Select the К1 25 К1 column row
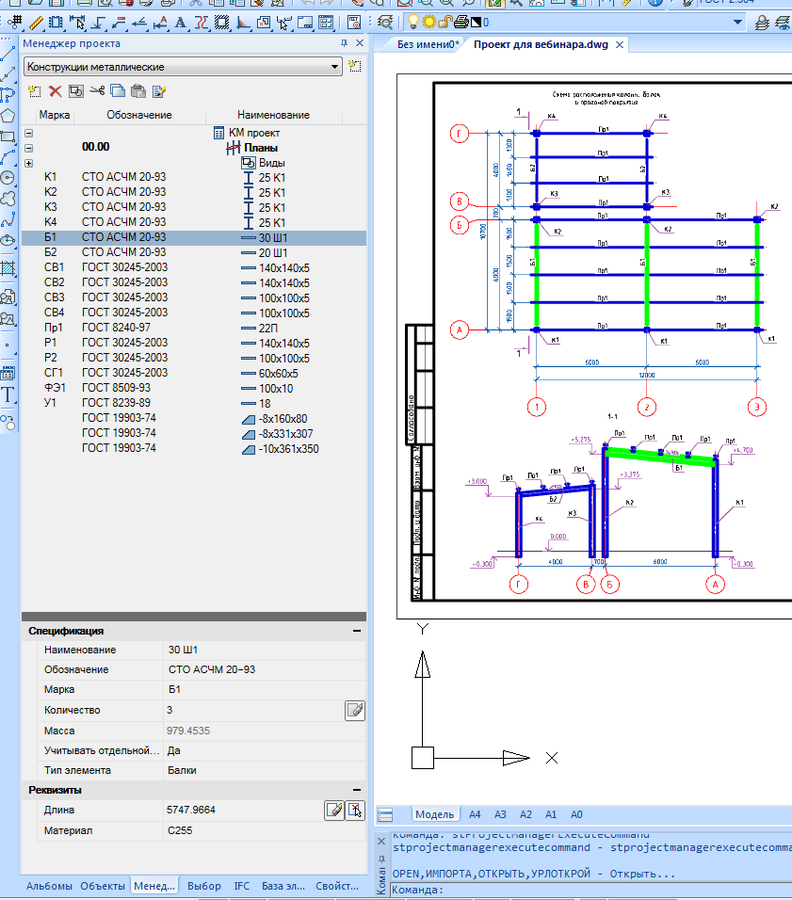 coord(194,177)
